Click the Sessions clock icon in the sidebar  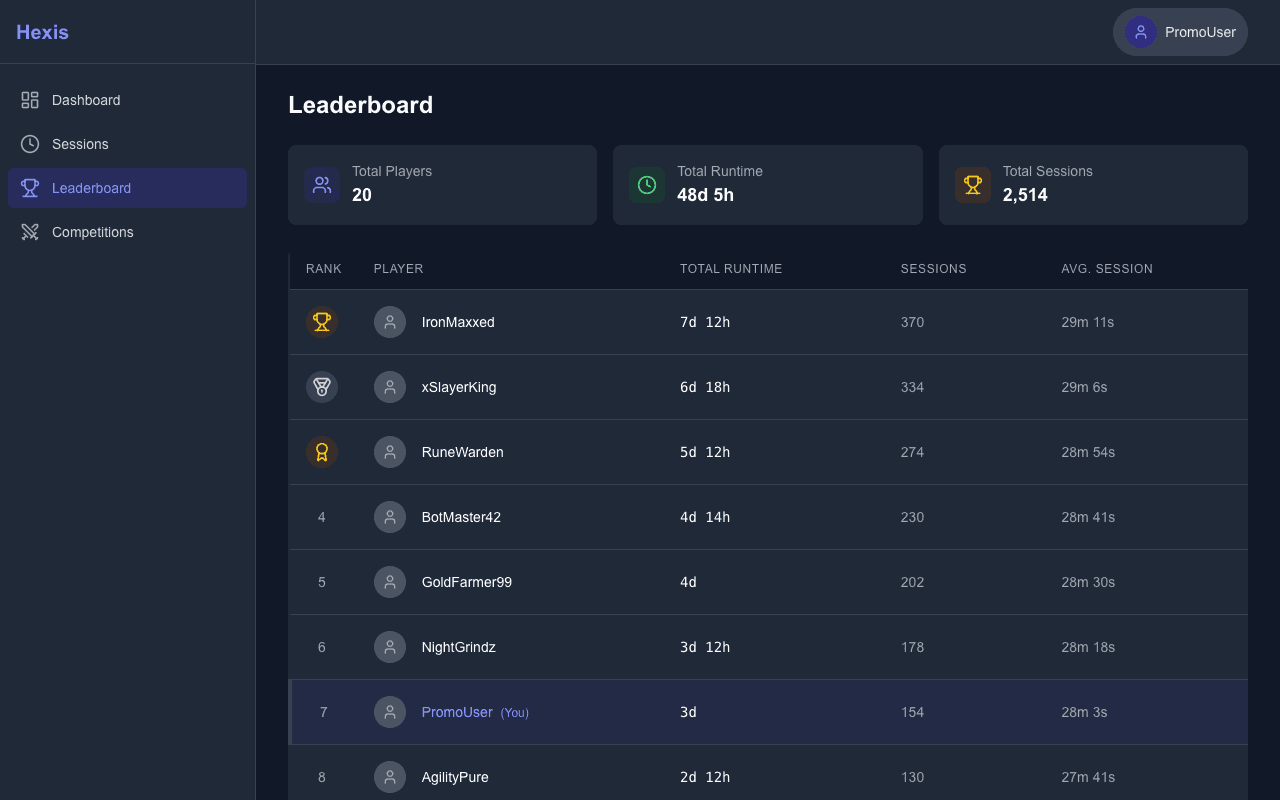(x=29, y=144)
